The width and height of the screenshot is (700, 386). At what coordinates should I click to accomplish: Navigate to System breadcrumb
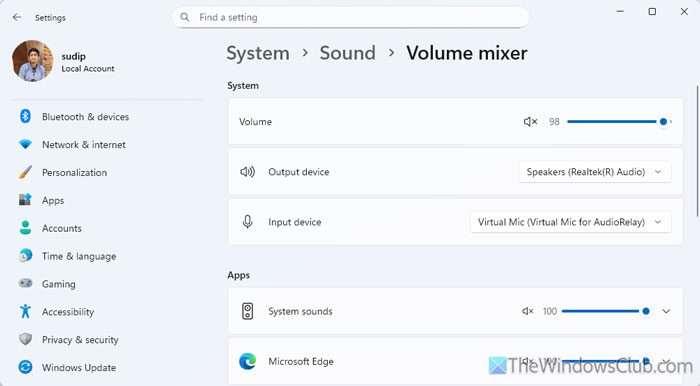[x=258, y=53]
